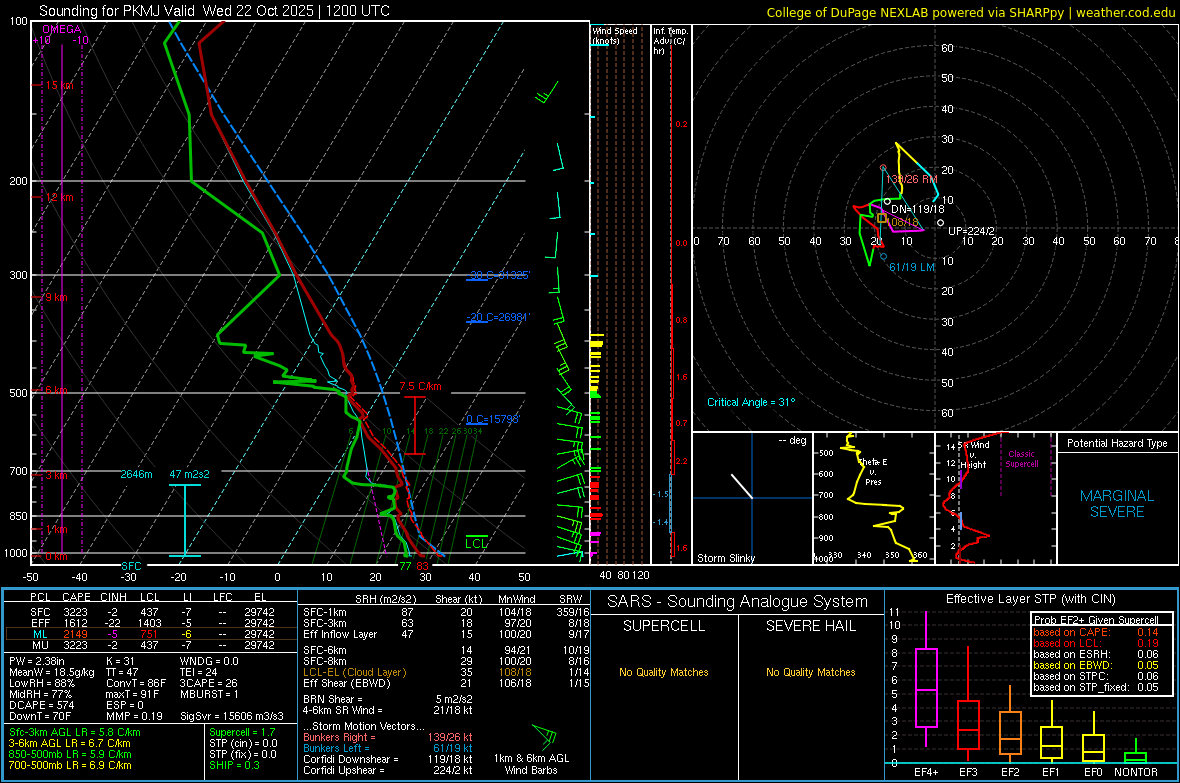Click the '9 km' height label
This screenshot has width=1180, height=783.
point(56,297)
